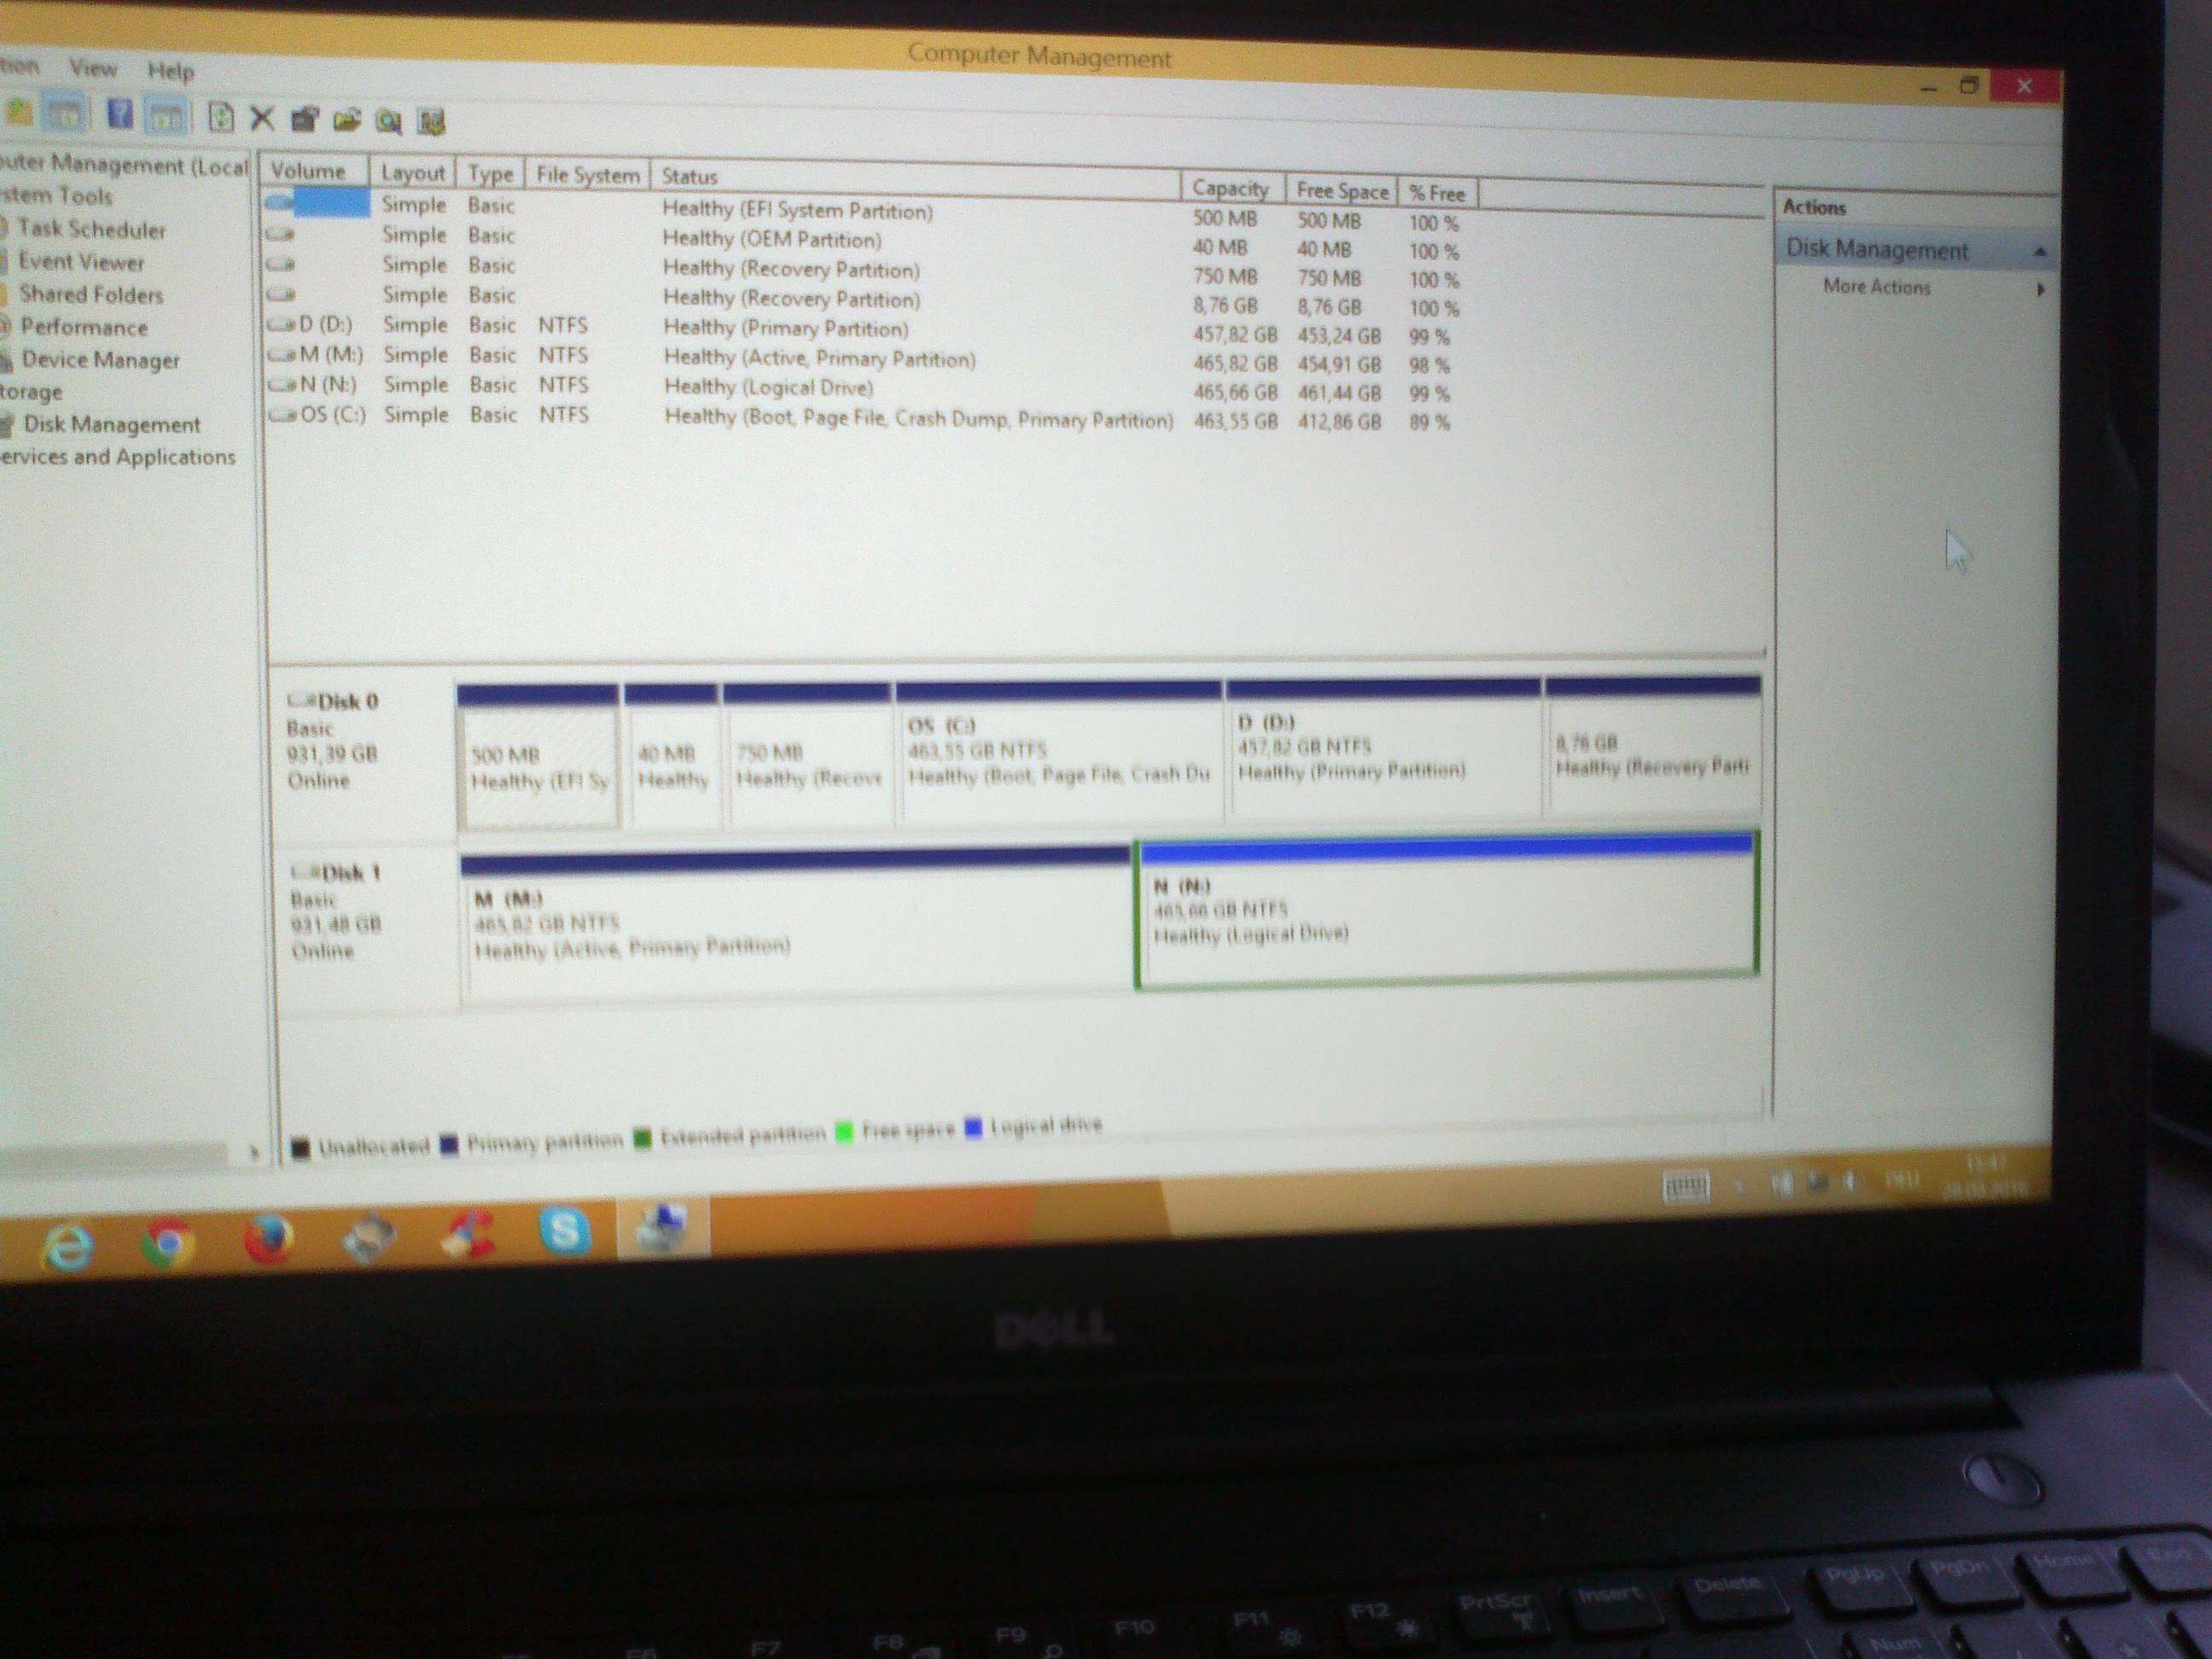Click the blue Logical drive legend swatch
Viewport: 2212px width, 1659px height.
coord(974,1129)
